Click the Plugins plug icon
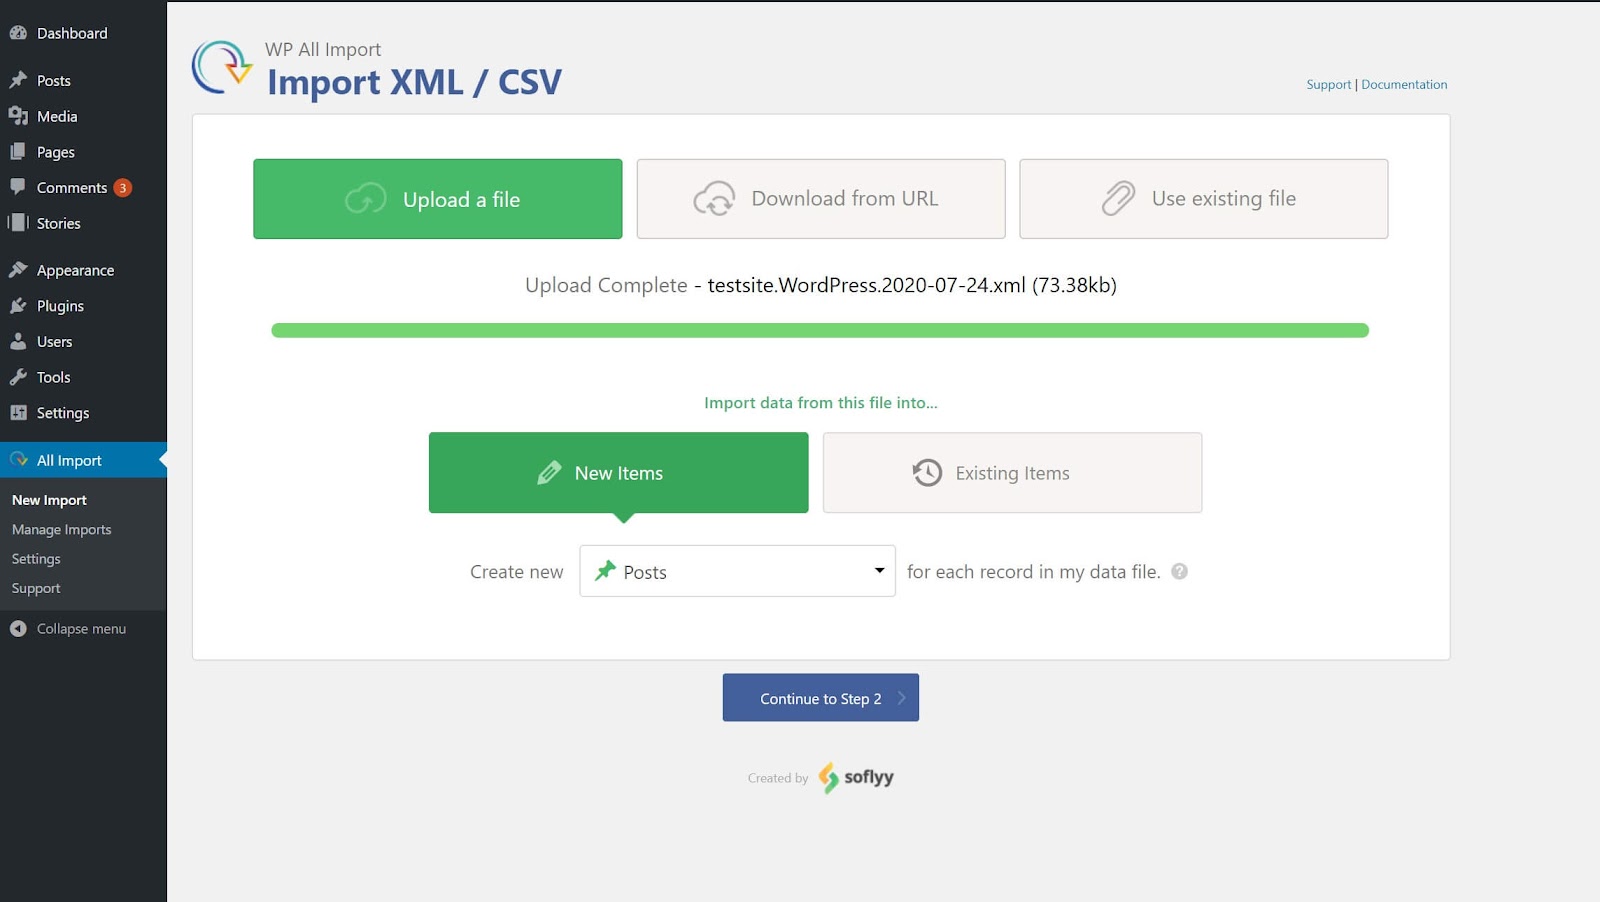This screenshot has height=902, width=1600. click(x=18, y=306)
